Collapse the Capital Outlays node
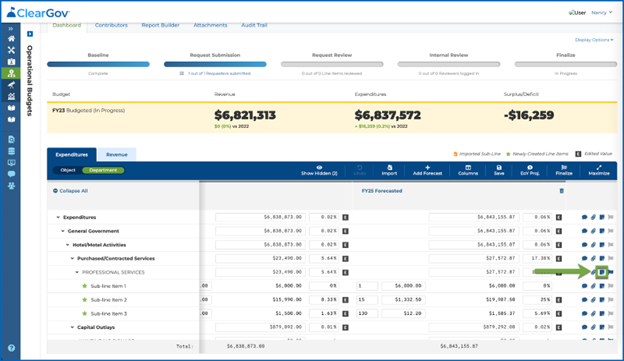Screen dimensions: 624x361 click(72, 328)
